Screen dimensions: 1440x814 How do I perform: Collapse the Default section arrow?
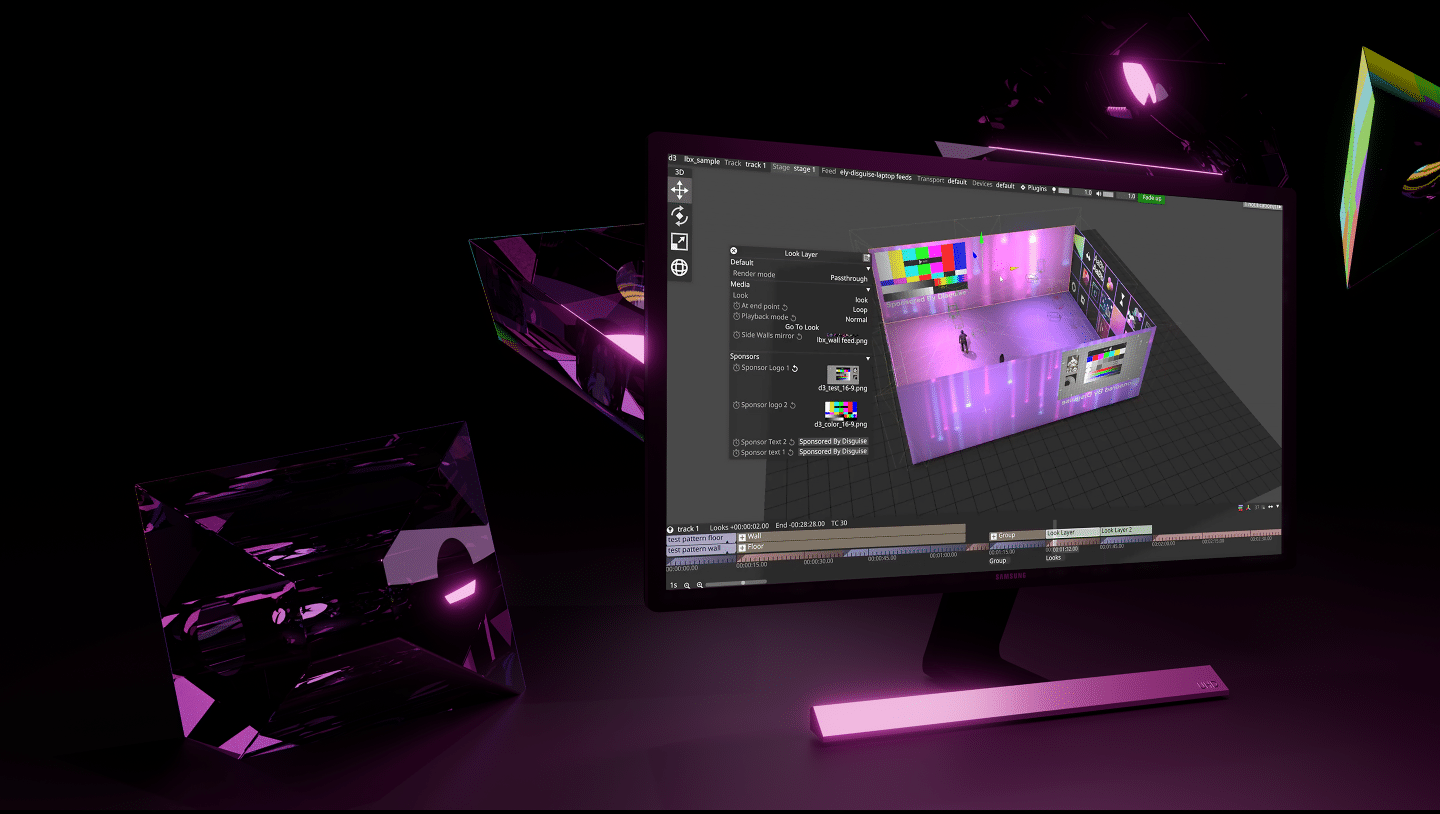pos(867,269)
